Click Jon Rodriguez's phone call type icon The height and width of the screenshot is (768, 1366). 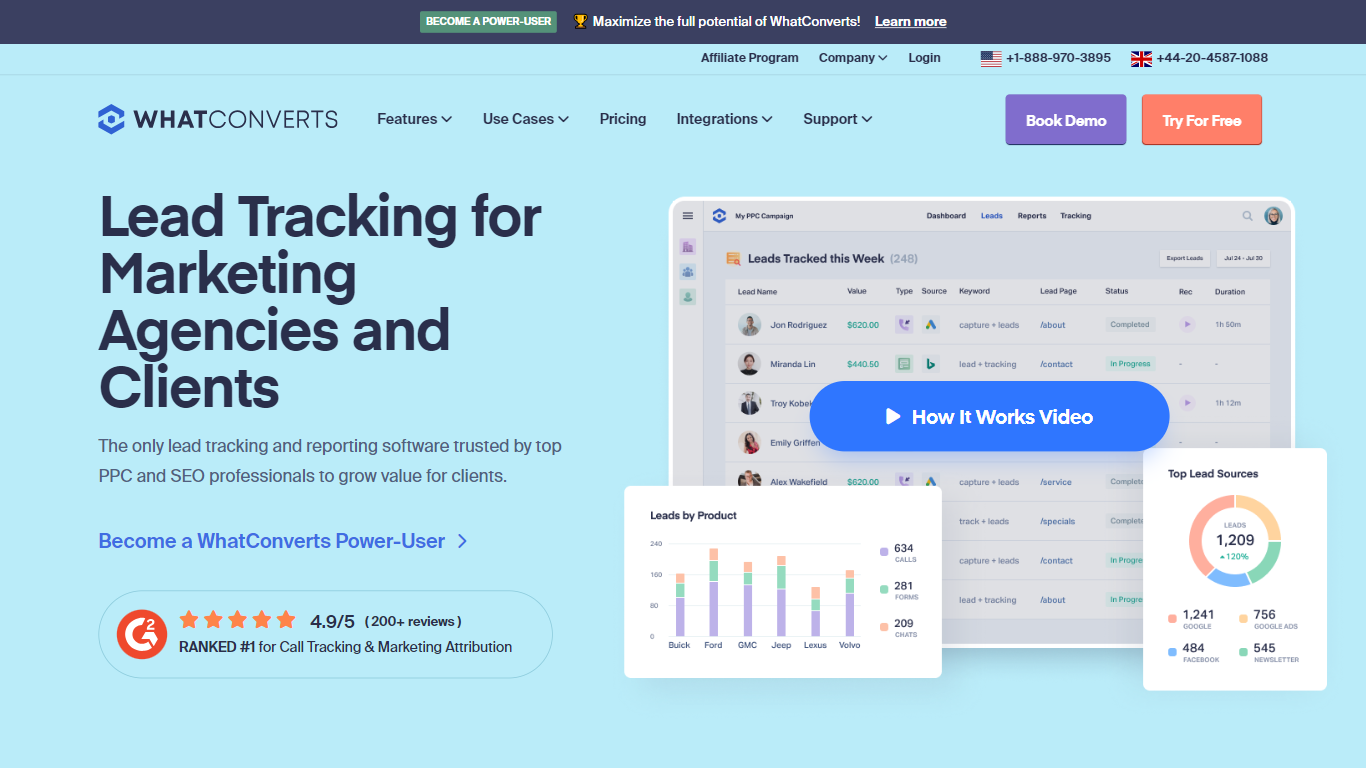[904, 324]
